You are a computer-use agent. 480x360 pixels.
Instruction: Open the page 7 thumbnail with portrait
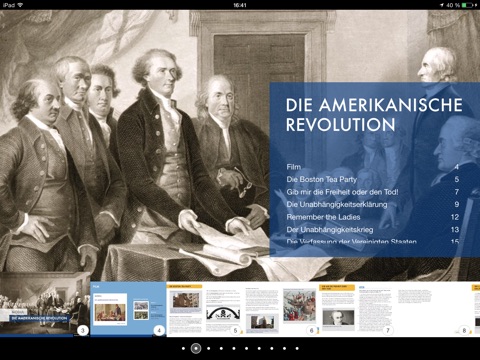coord(356,309)
